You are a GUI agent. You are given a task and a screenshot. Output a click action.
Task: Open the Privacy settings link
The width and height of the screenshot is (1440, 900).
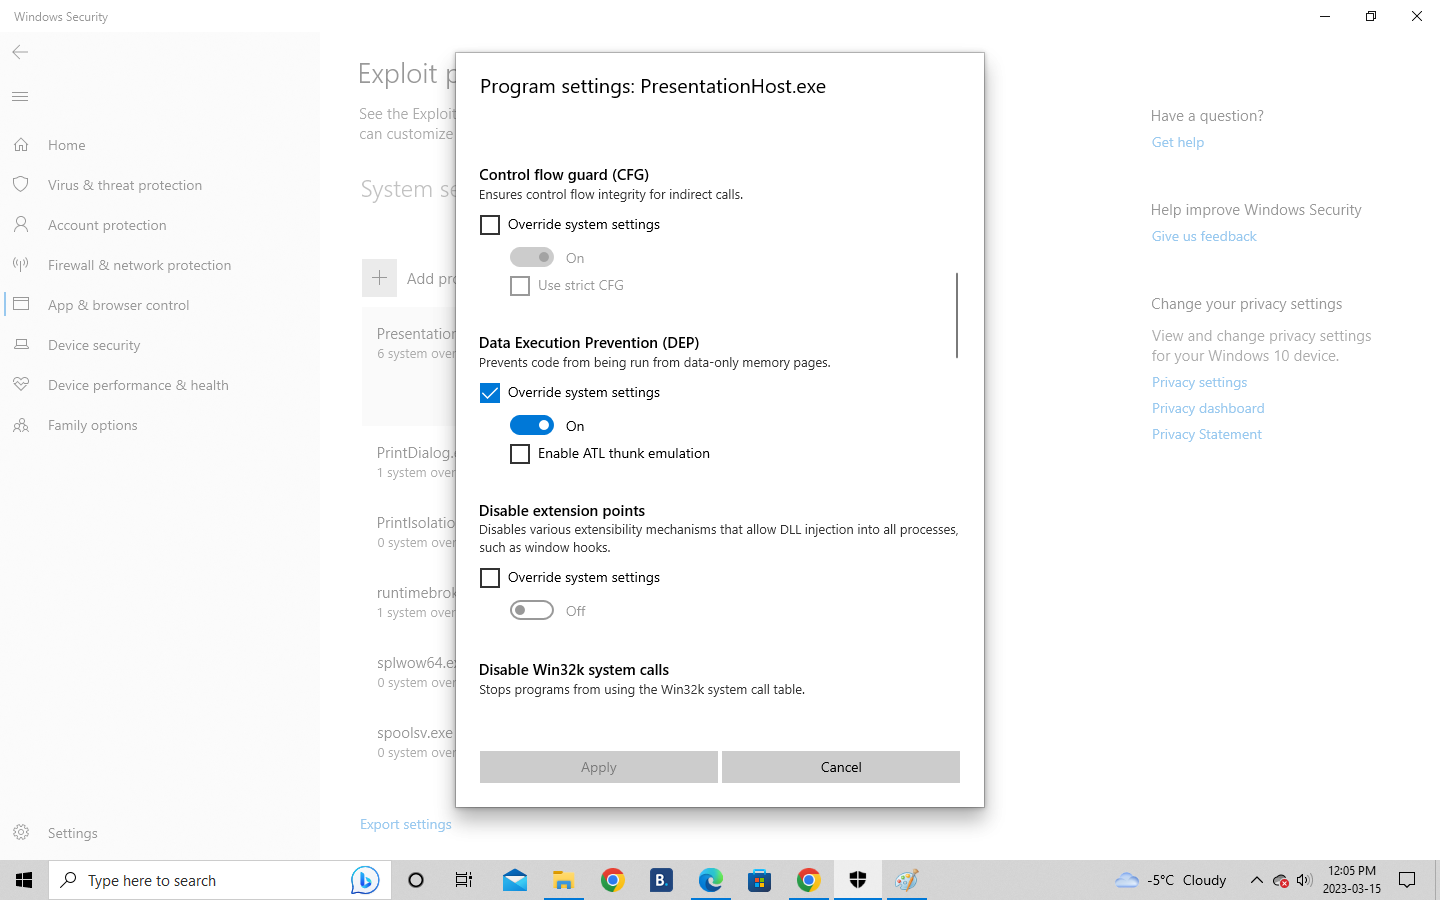tap(1199, 382)
